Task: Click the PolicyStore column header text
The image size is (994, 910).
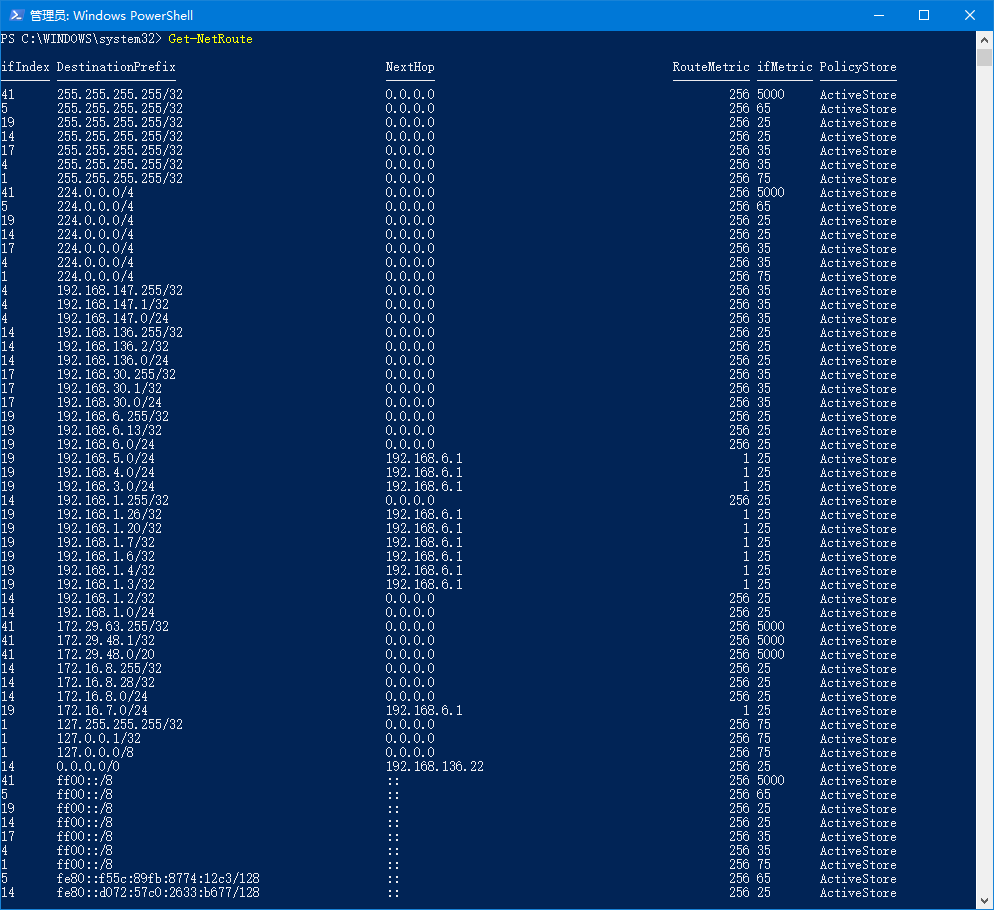Action: point(857,67)
